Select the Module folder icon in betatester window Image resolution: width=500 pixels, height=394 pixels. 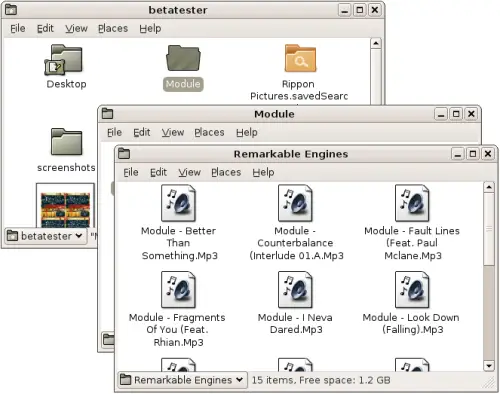(x=183, y=58)
